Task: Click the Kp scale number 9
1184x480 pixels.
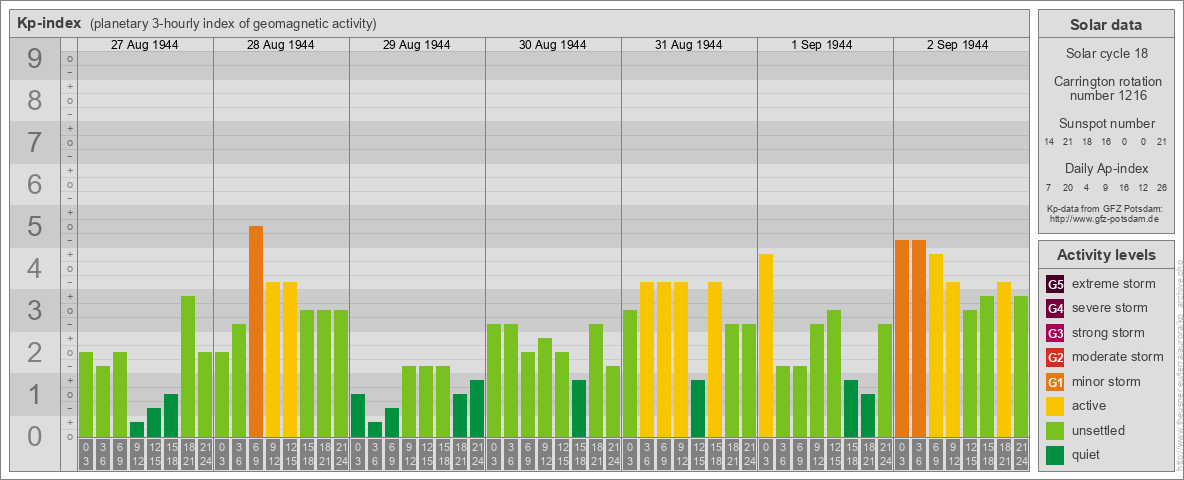Action: tap(34, 58)
